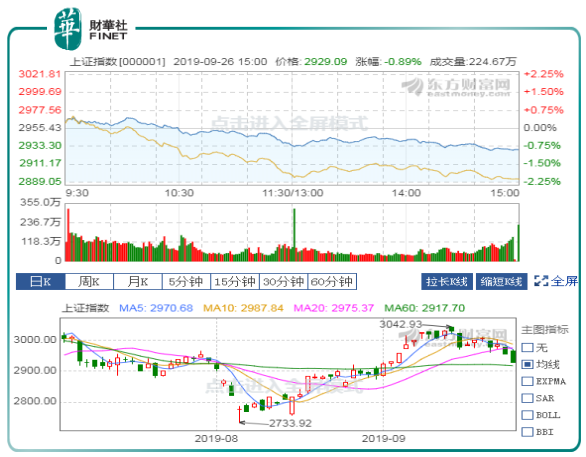Enable the BOLL indicator checkbox

527,415
